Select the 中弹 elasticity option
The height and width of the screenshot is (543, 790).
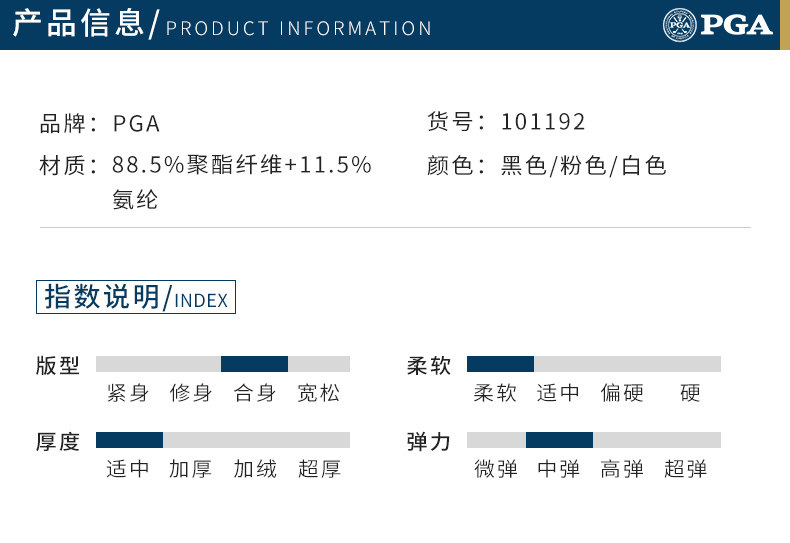pos(559,469)
